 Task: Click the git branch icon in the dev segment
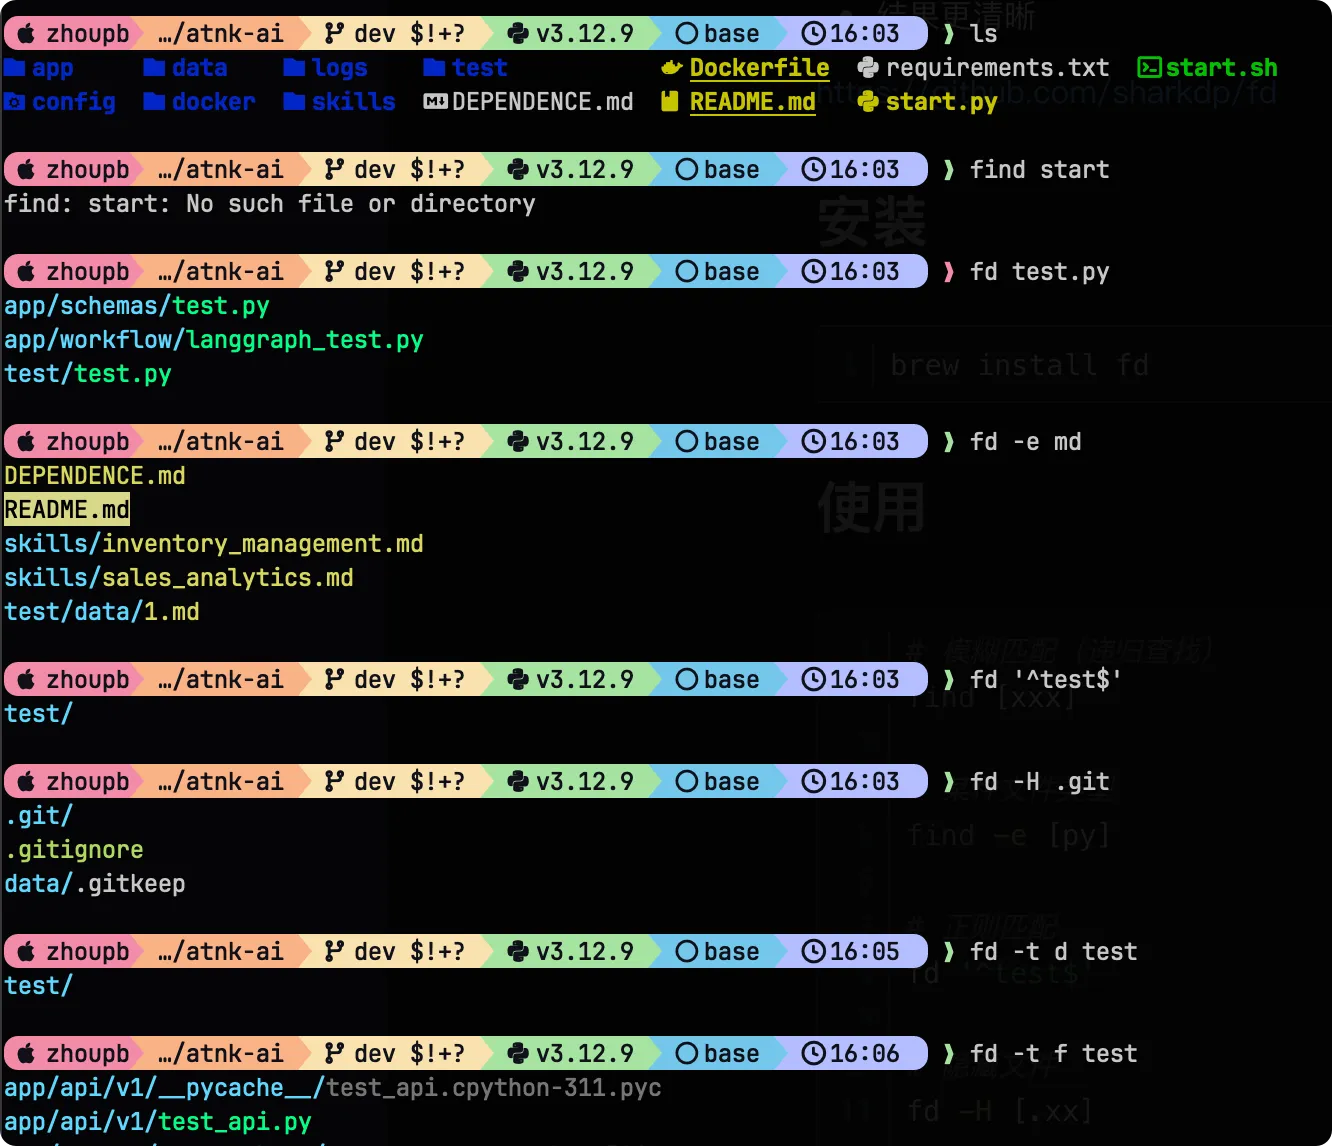point(336,33)
